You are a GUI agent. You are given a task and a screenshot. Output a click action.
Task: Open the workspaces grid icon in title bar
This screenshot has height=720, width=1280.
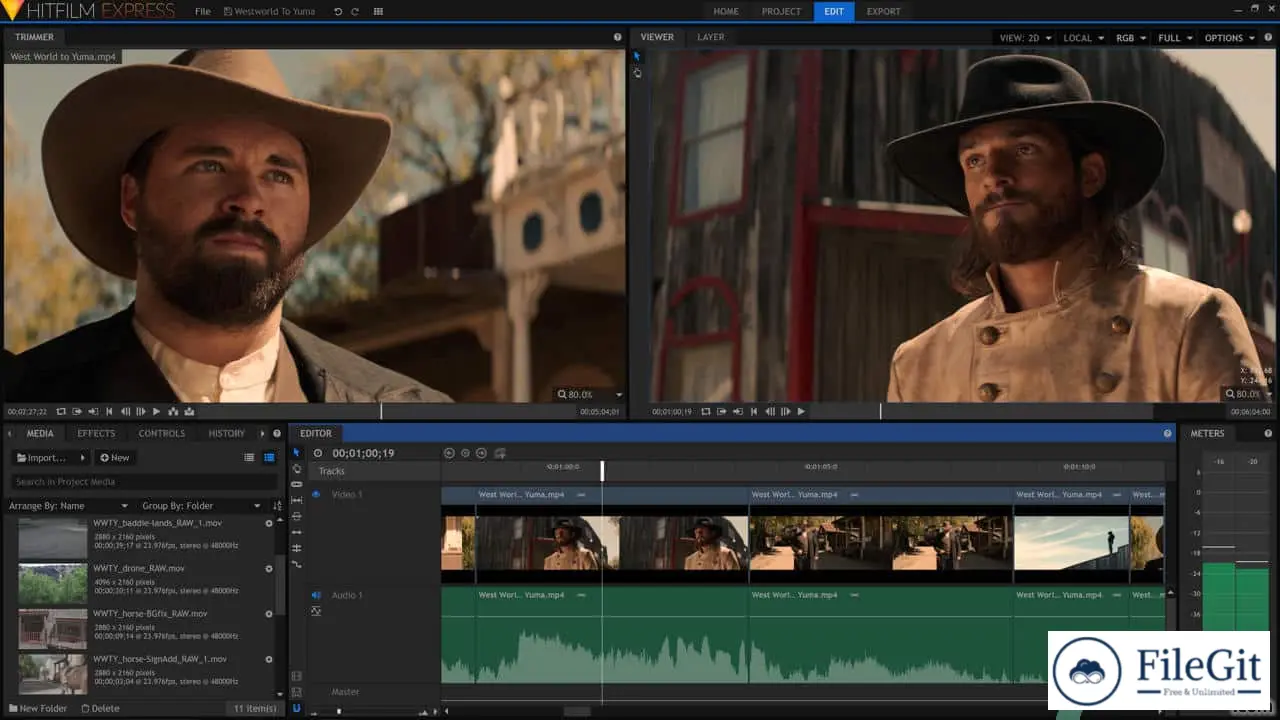pos(378,11)
